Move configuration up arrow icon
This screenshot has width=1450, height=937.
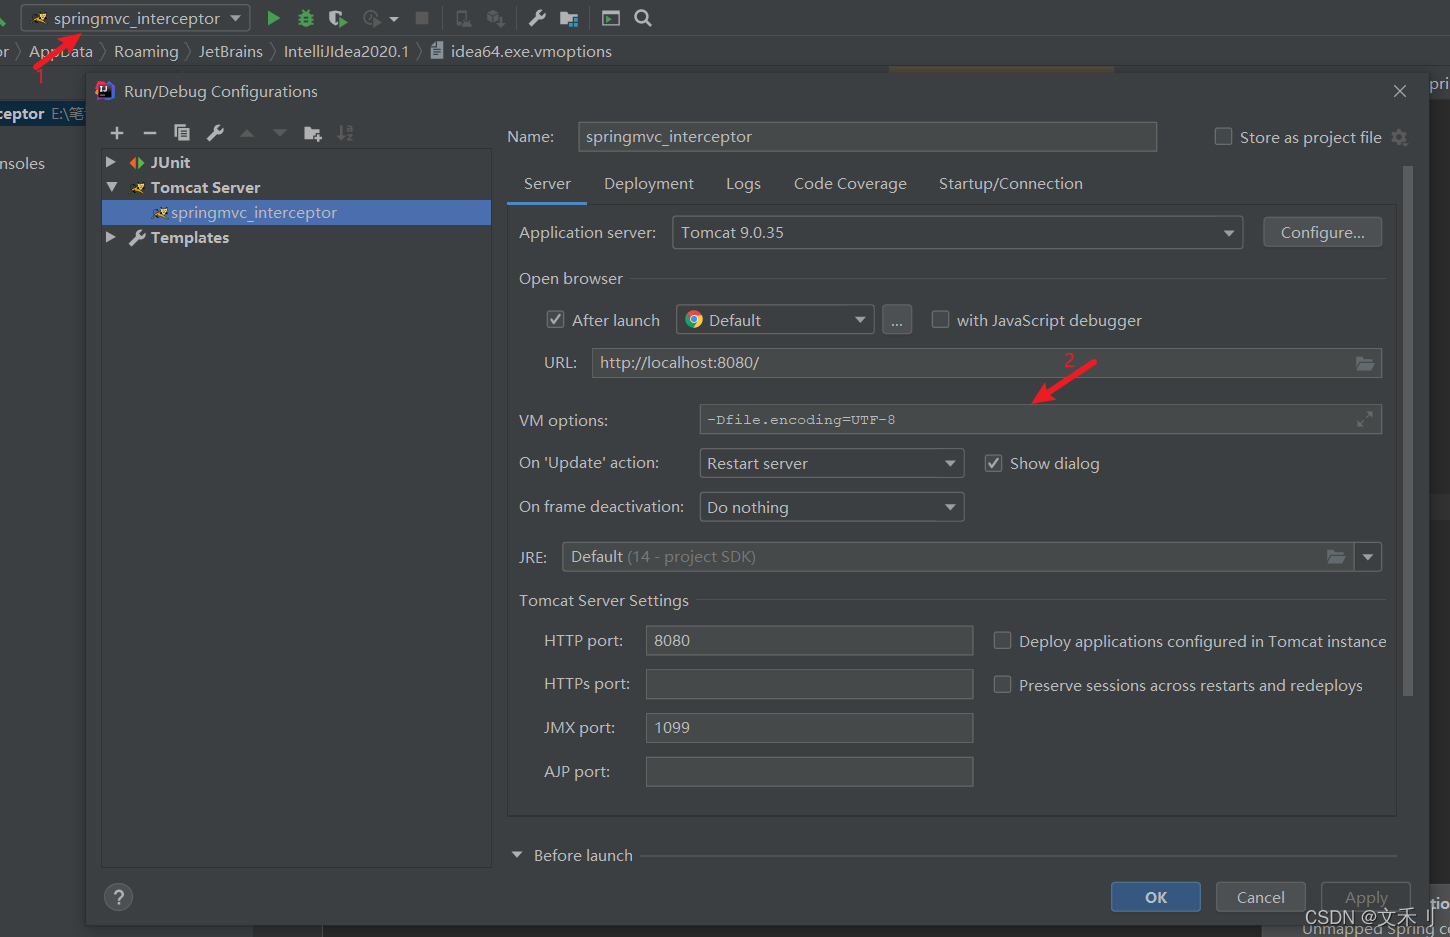(x=247, y=133)
